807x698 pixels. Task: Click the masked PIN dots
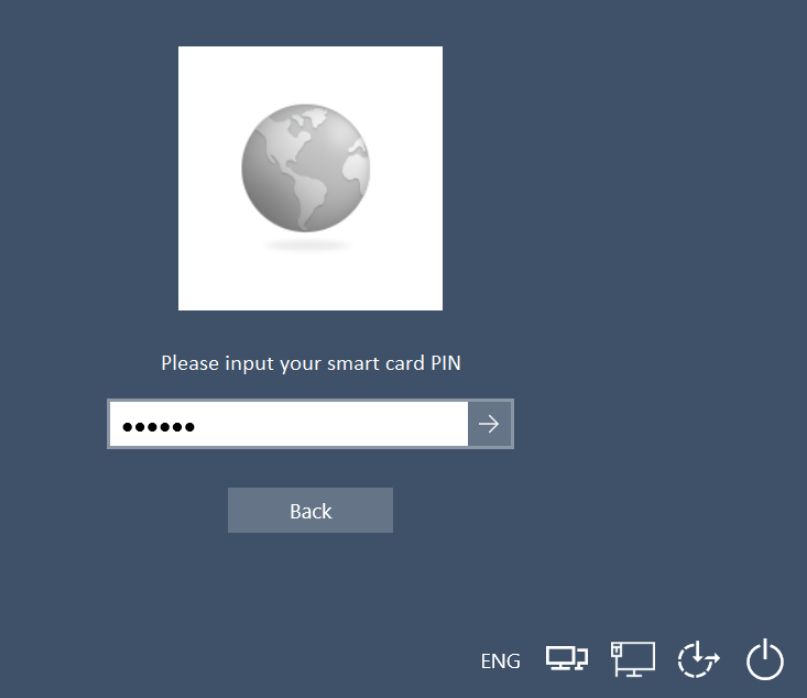(159, 427)
